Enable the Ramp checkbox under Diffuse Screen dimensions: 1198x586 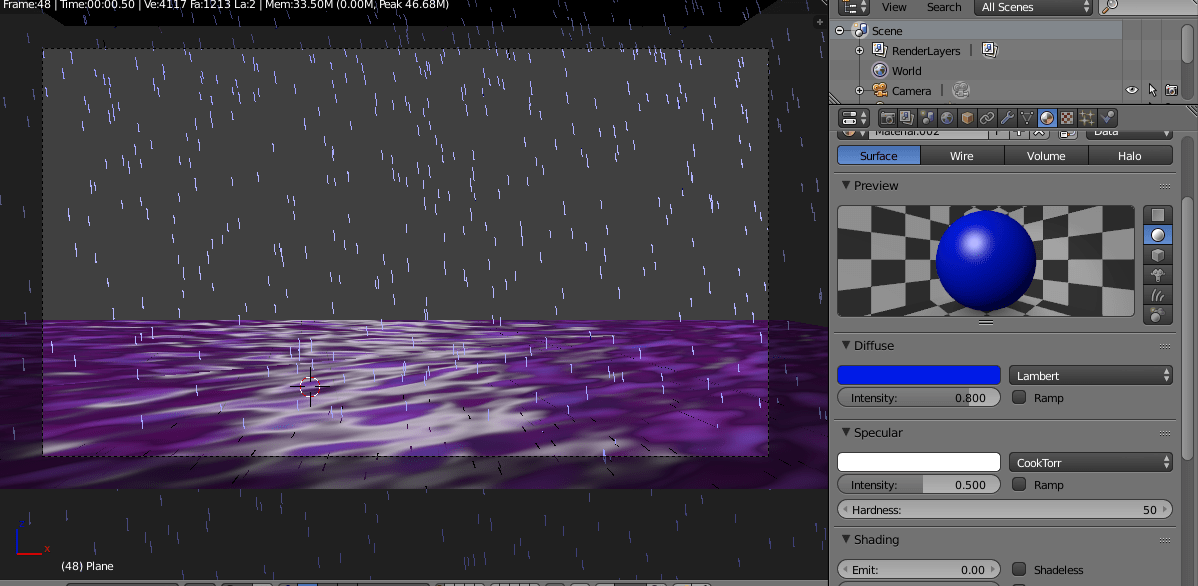(x=1019, y=397)
